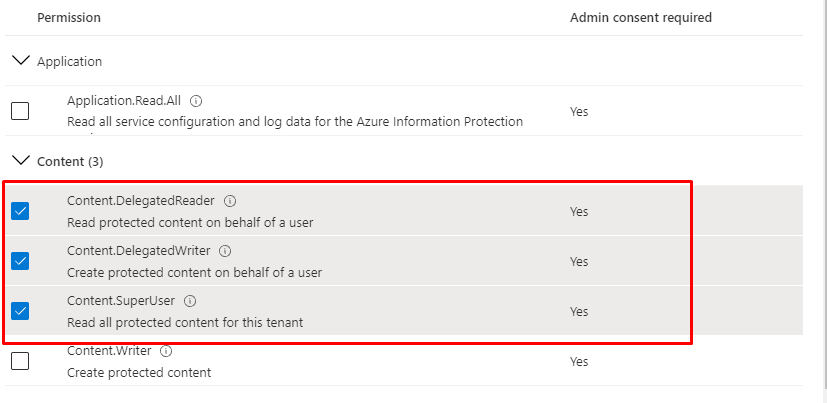This screenshot has width=827, height=403.
Task: Click info icon beside Content.DelegatedReader
Action: point(231,201)
